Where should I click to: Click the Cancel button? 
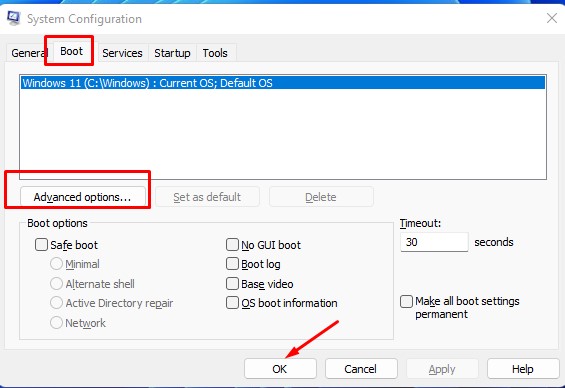(x=361, y=369)
